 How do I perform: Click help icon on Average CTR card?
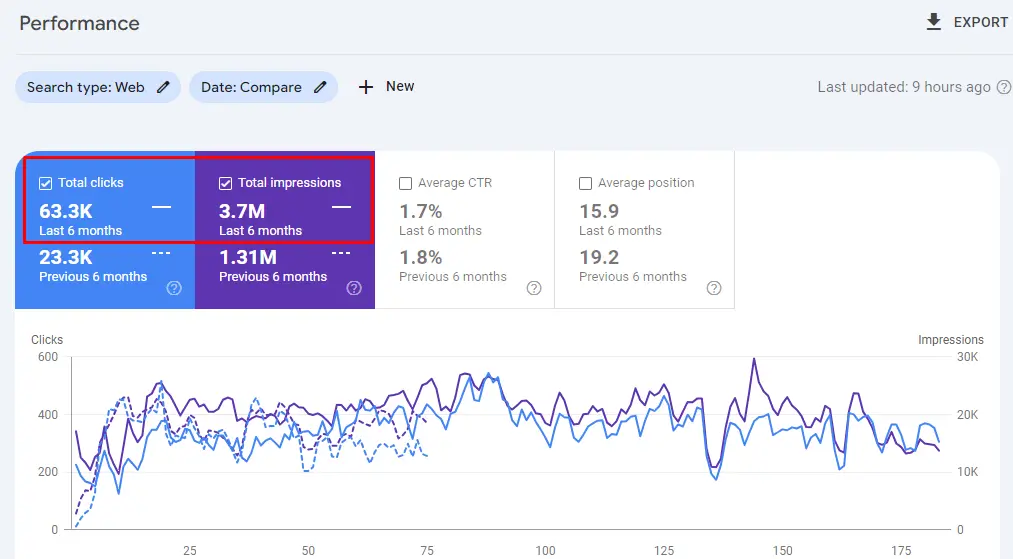[534, 288]
